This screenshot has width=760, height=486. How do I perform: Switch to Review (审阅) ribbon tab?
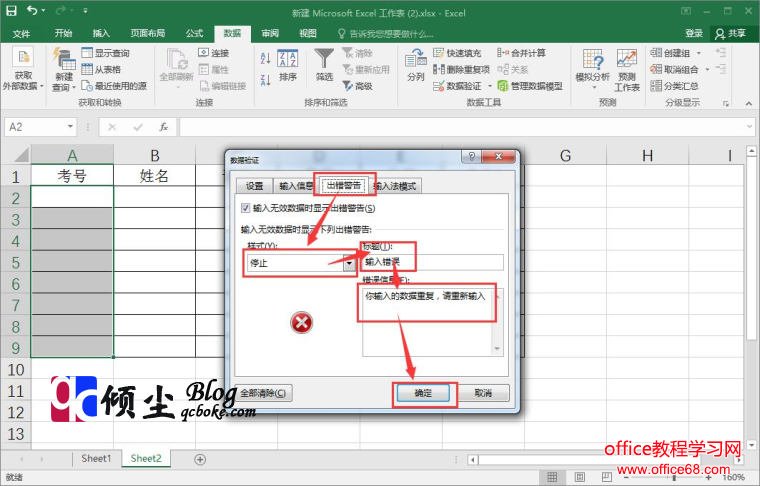pyautogui.click(x=270, y=33)
